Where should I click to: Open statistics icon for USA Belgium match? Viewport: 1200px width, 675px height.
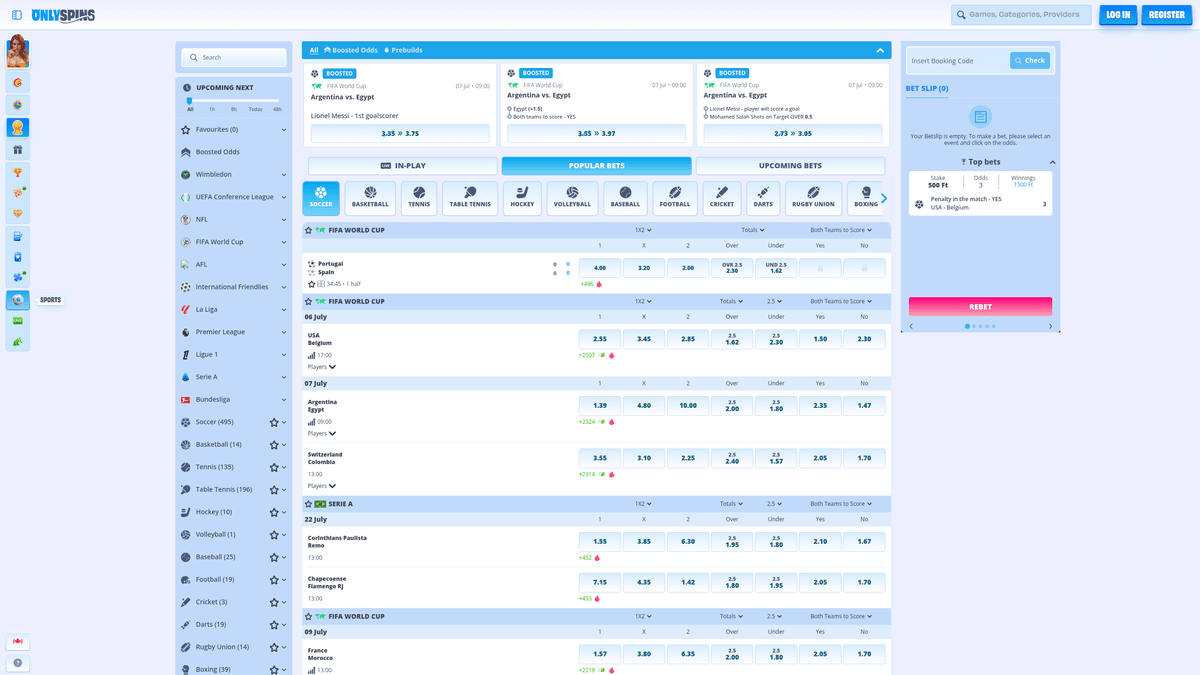pos(312,355)
